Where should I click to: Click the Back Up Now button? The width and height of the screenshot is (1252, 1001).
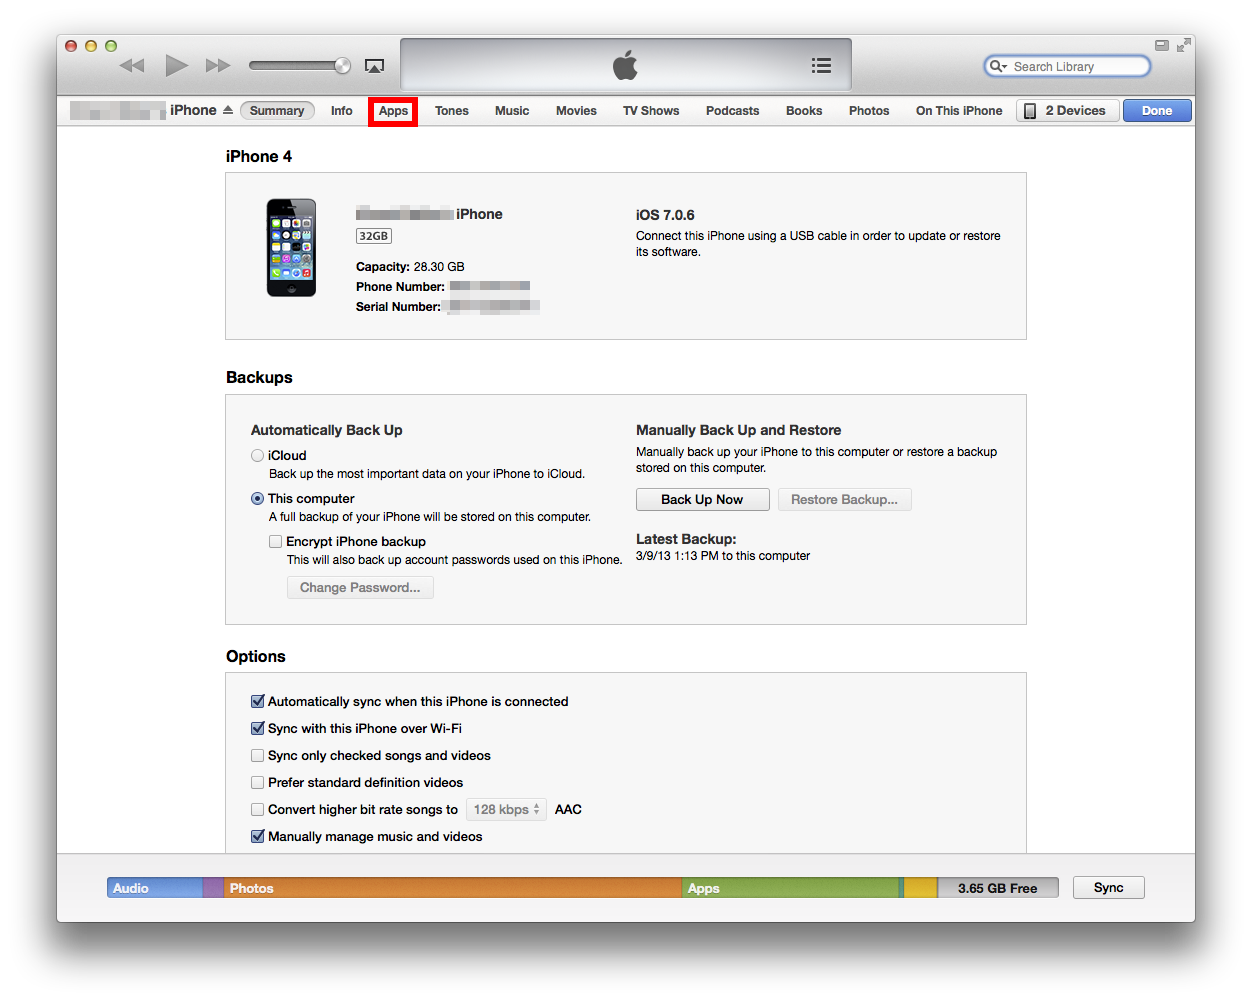click(702, 499)
